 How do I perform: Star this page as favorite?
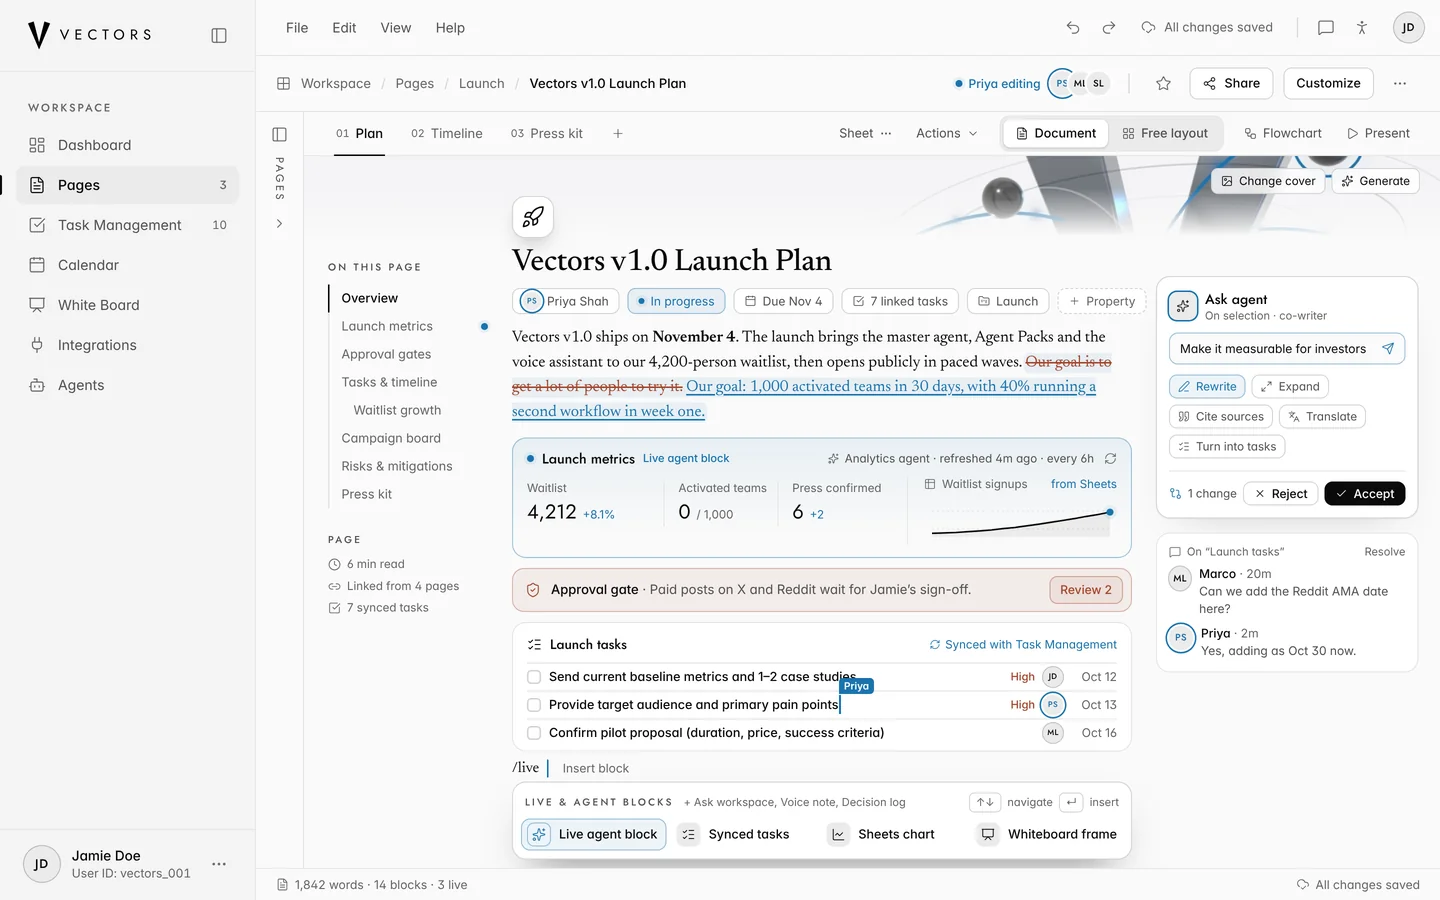click(1163, 84)
